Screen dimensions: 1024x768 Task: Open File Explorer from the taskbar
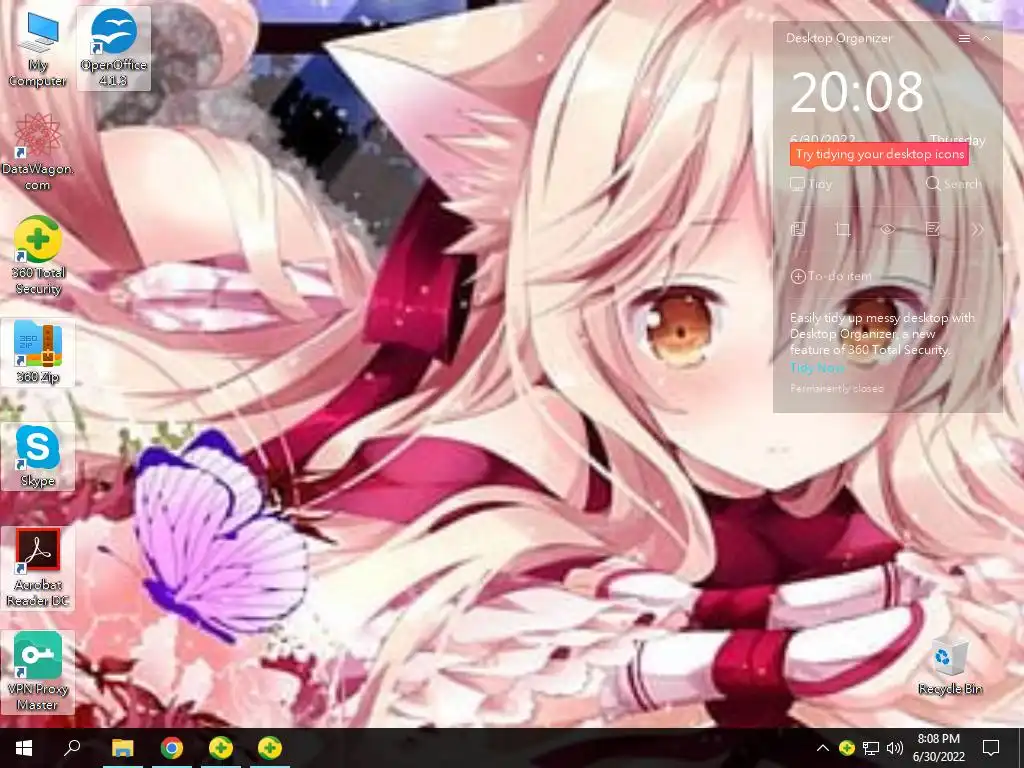pyautogui.click(x=122, y=748)
